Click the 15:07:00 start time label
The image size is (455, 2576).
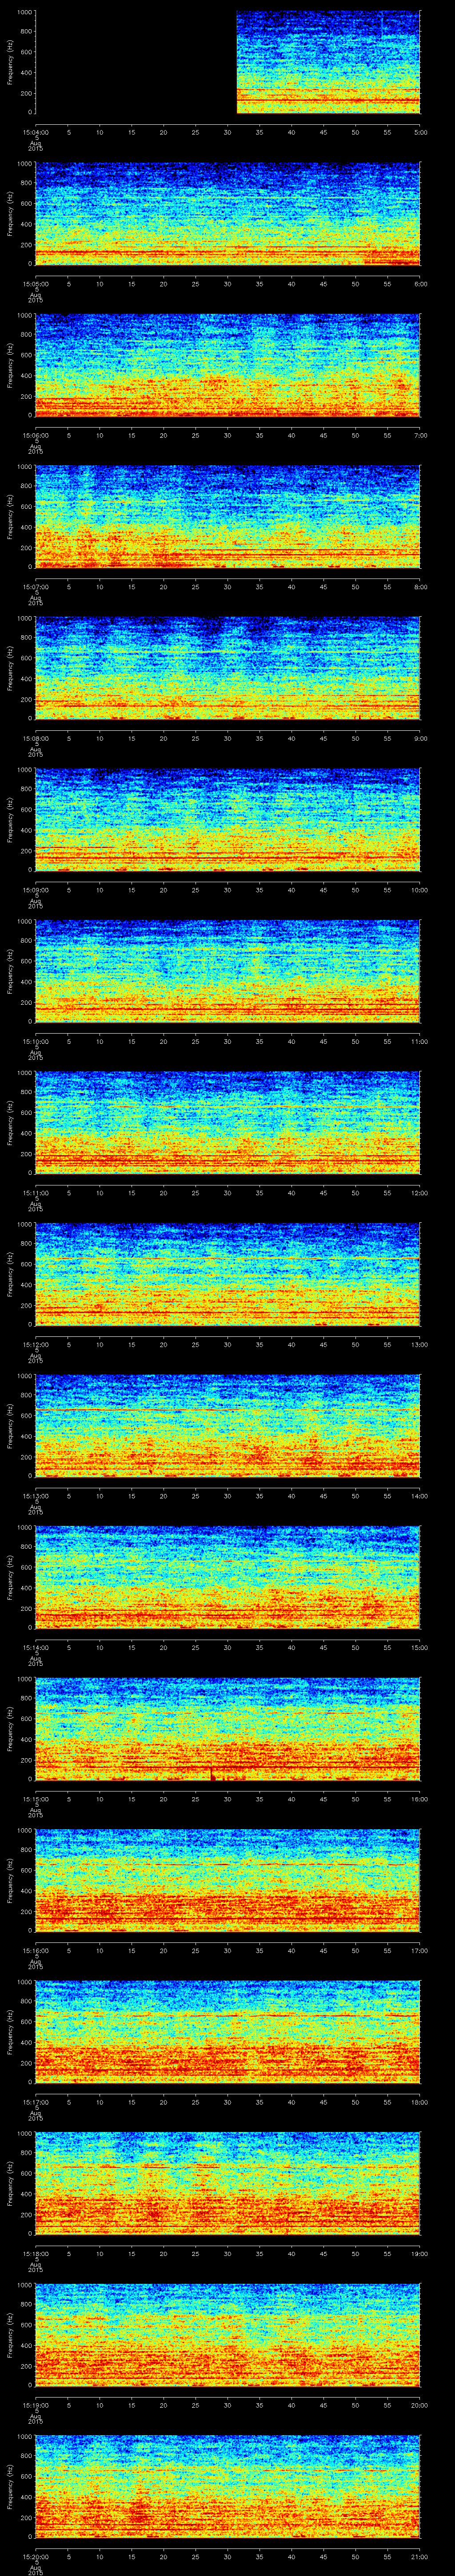36,587
